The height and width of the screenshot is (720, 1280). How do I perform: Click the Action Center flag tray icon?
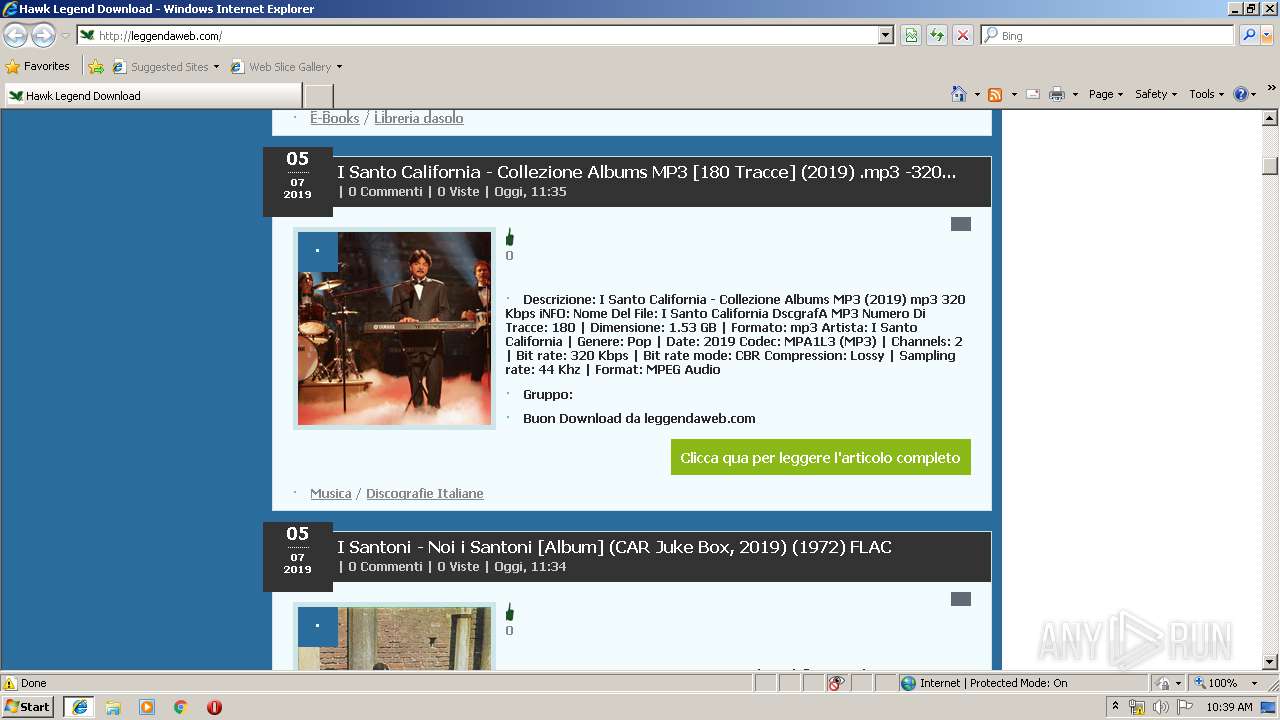point(1185,707)
